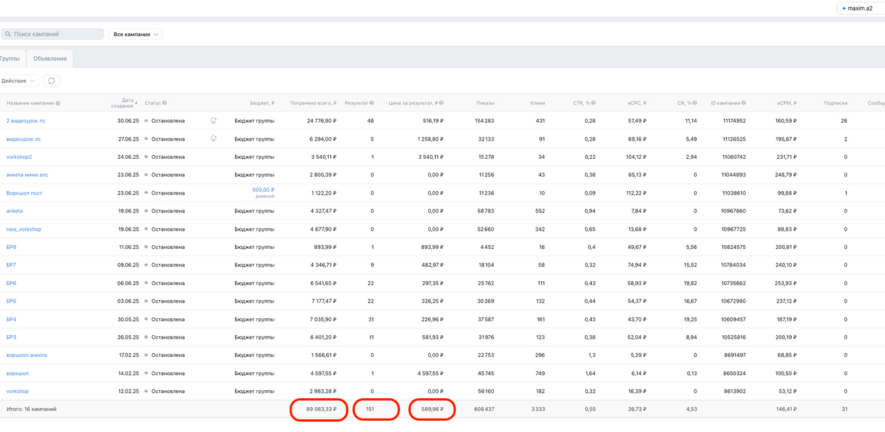Open the видеоурок лс campaign link

coord(24,139)
